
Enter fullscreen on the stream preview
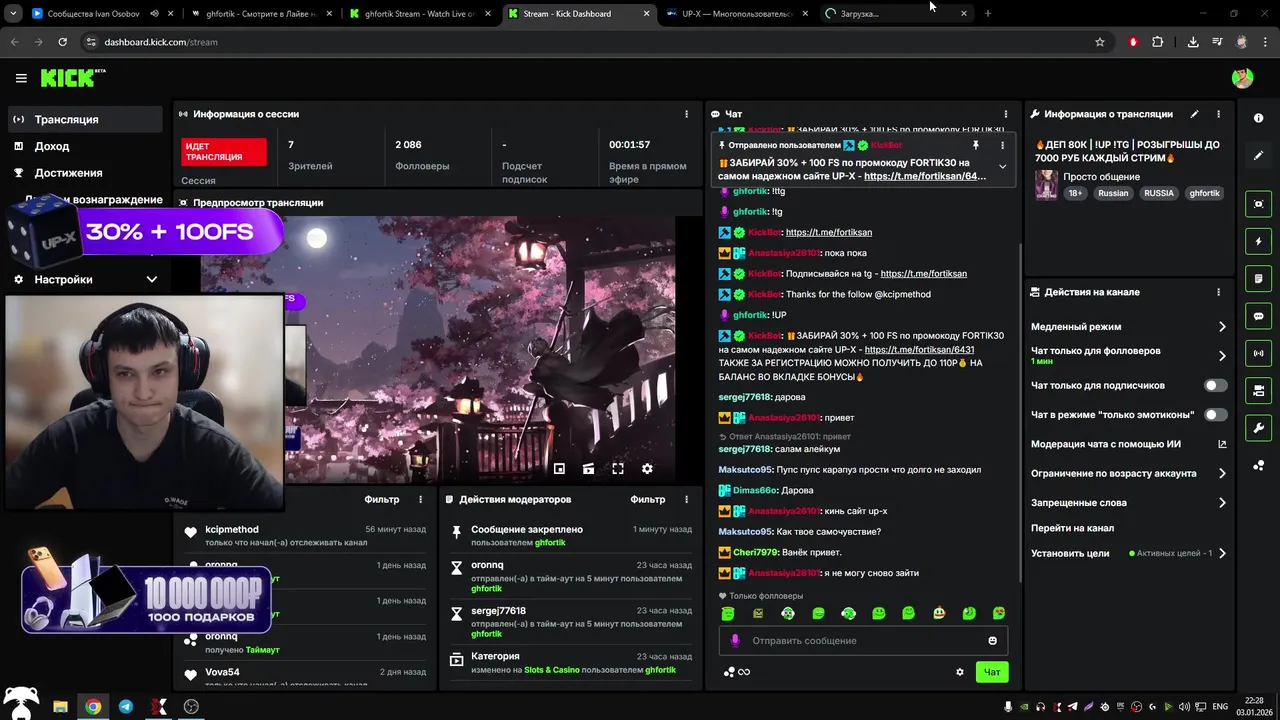618,468
